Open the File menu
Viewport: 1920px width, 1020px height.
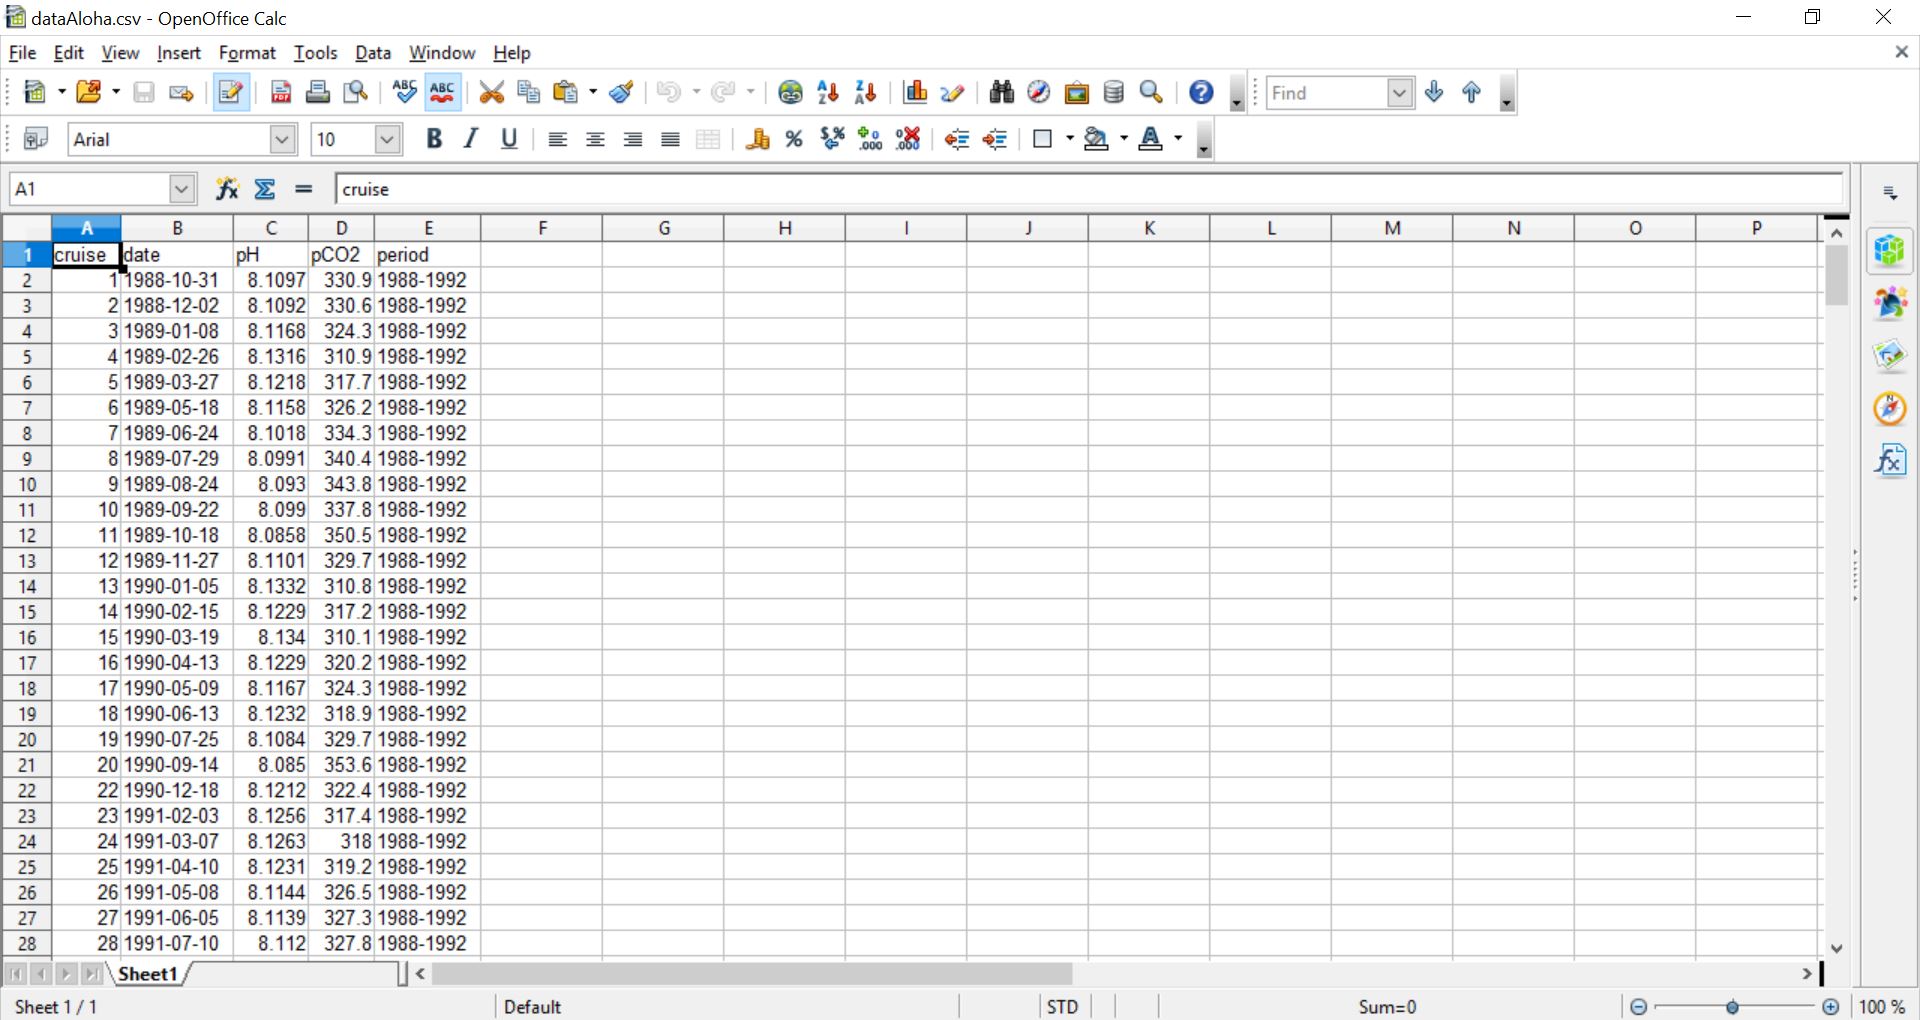coord(22,53)
